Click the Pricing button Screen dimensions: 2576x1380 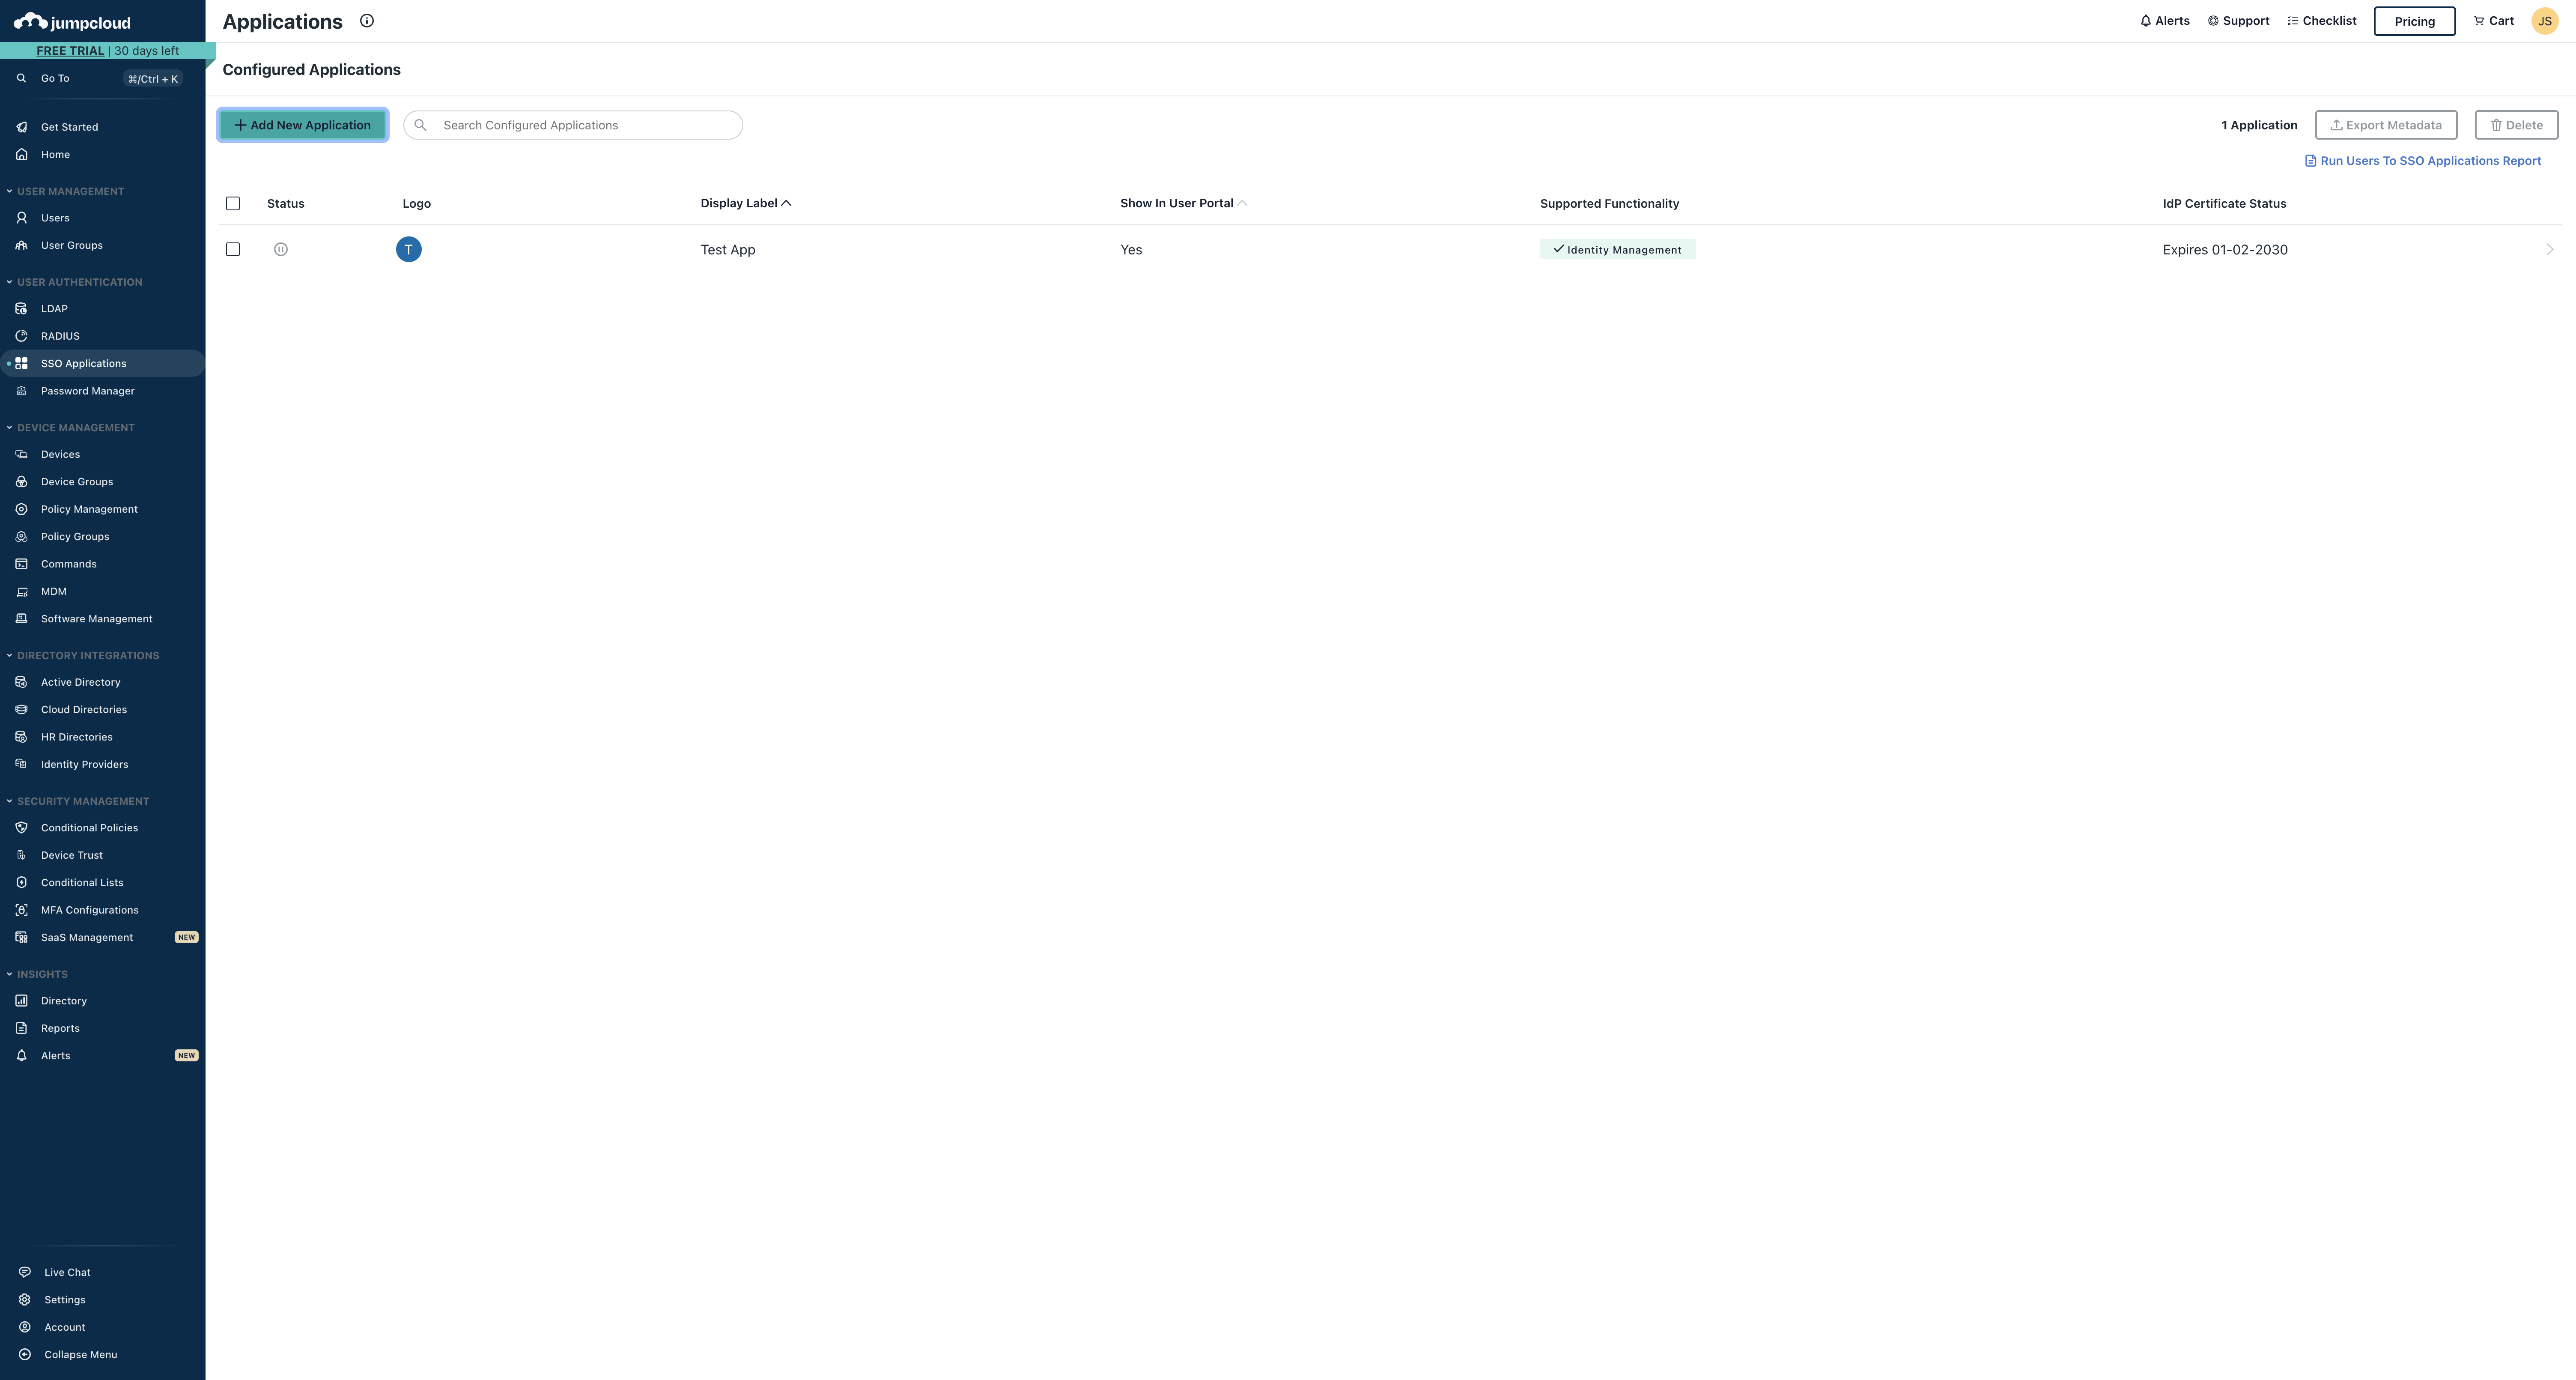coord(2414,21)
